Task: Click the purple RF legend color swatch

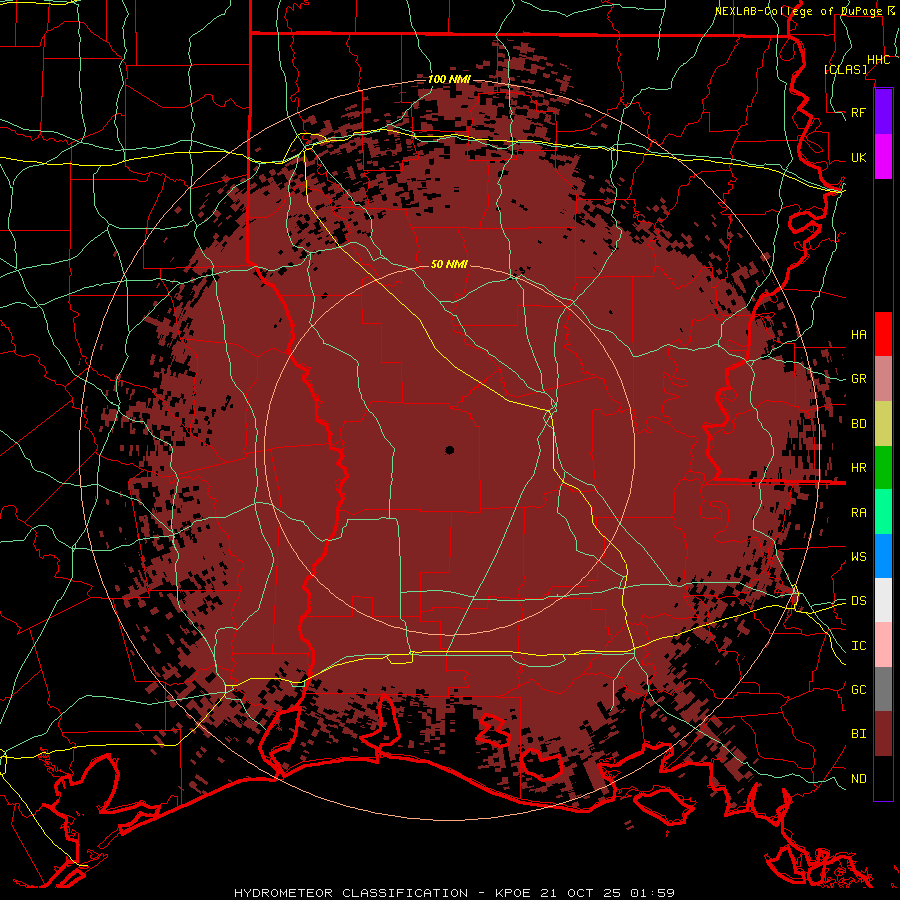Action: (883, 112)
